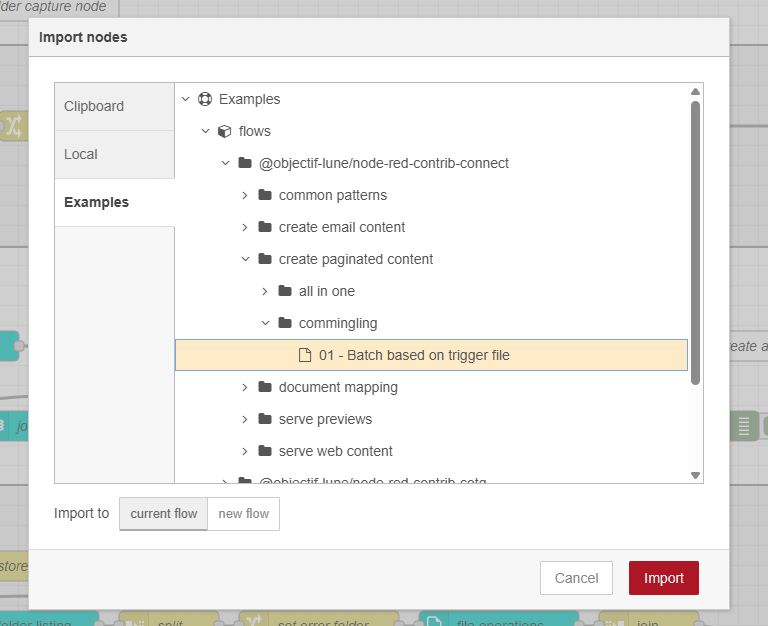This screenshot has height=626, width=768.
Task: Click the folder icon beside create email content
Action: tap(265, 227)
